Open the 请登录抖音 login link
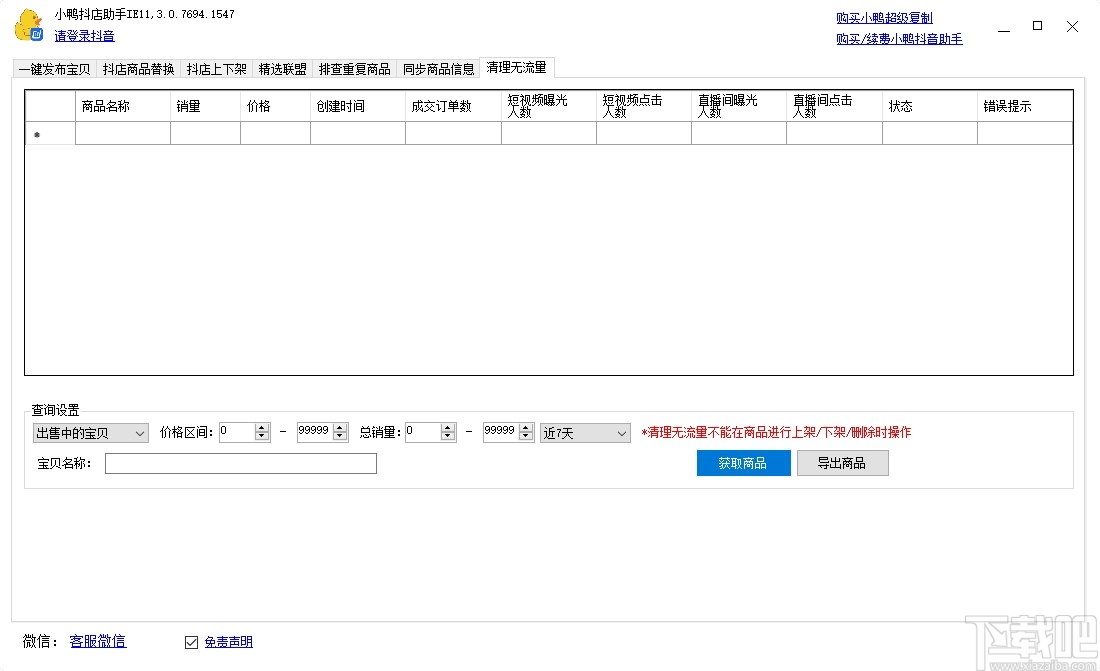 [x=84, y=36]
